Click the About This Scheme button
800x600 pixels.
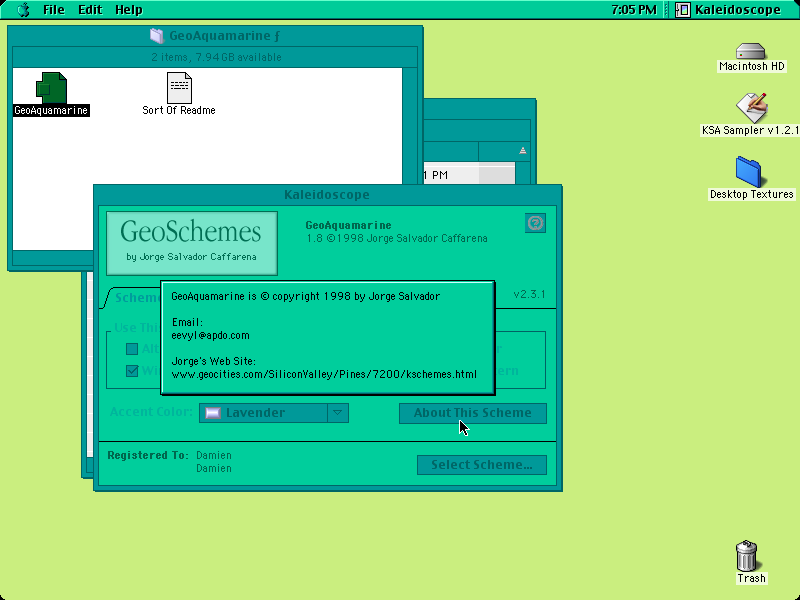pos(472,413)
